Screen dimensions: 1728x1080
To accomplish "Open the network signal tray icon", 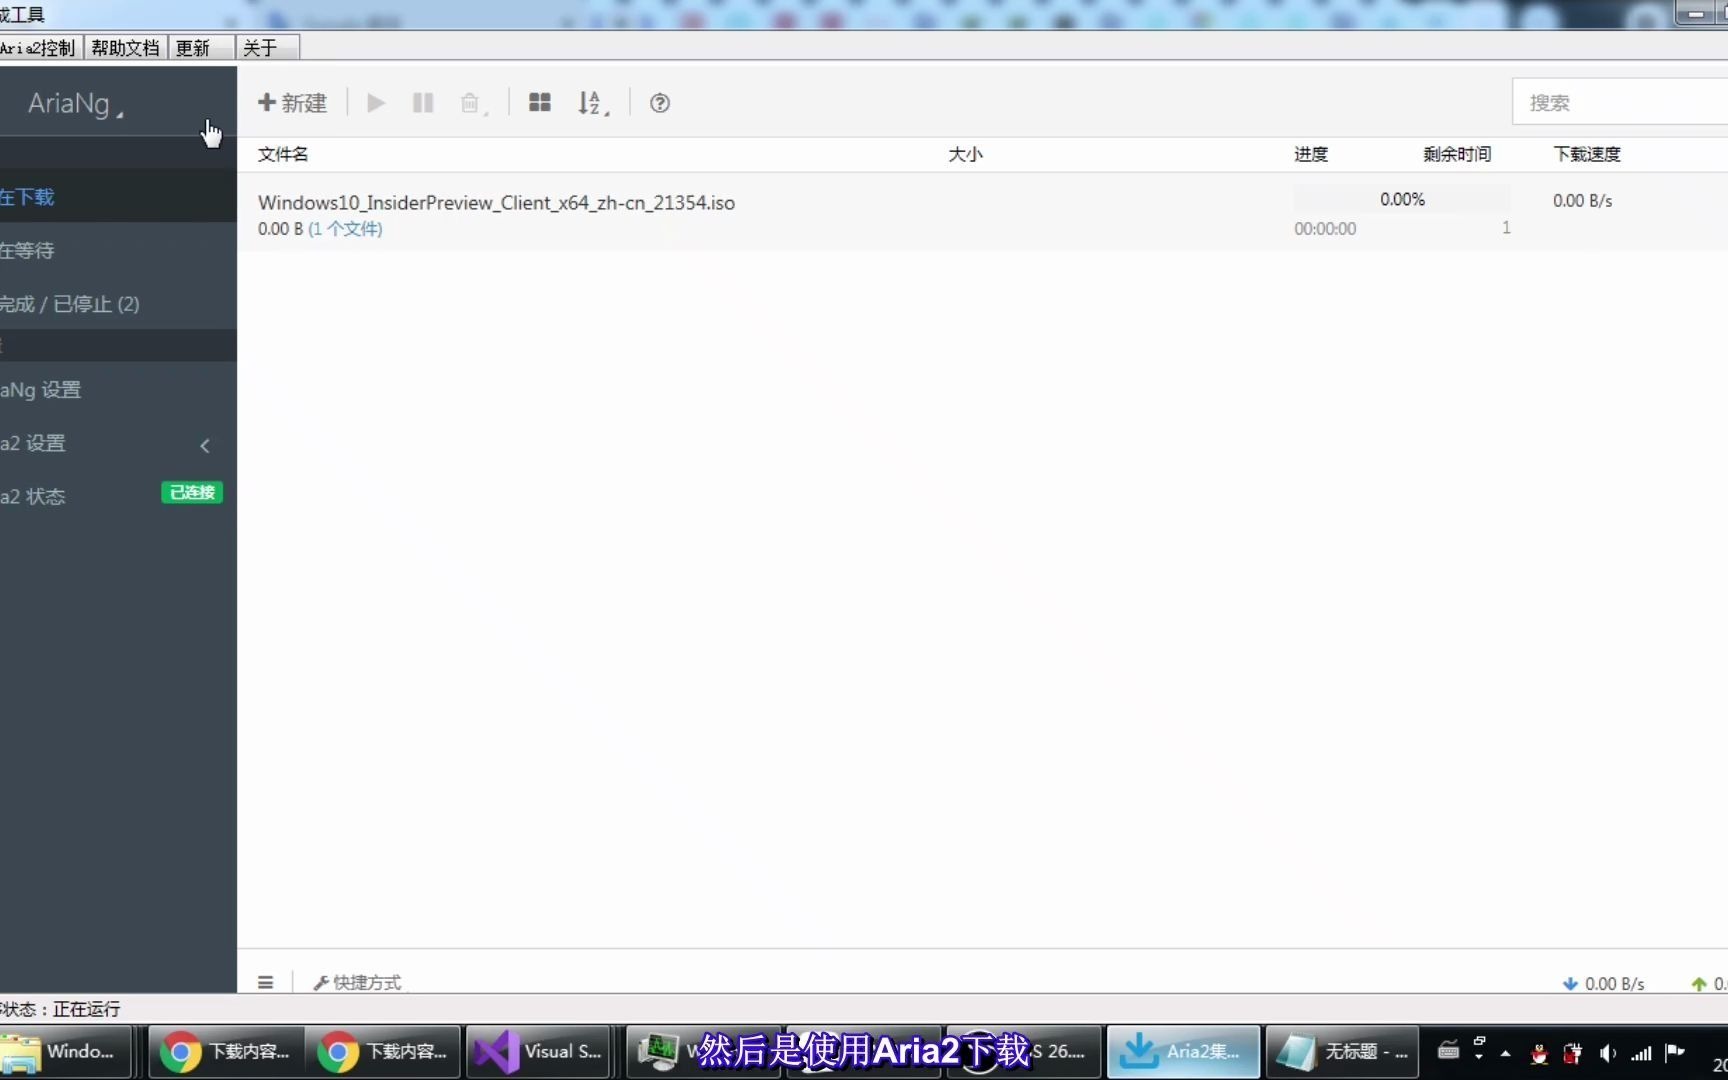I will tap(1641, 1053).
